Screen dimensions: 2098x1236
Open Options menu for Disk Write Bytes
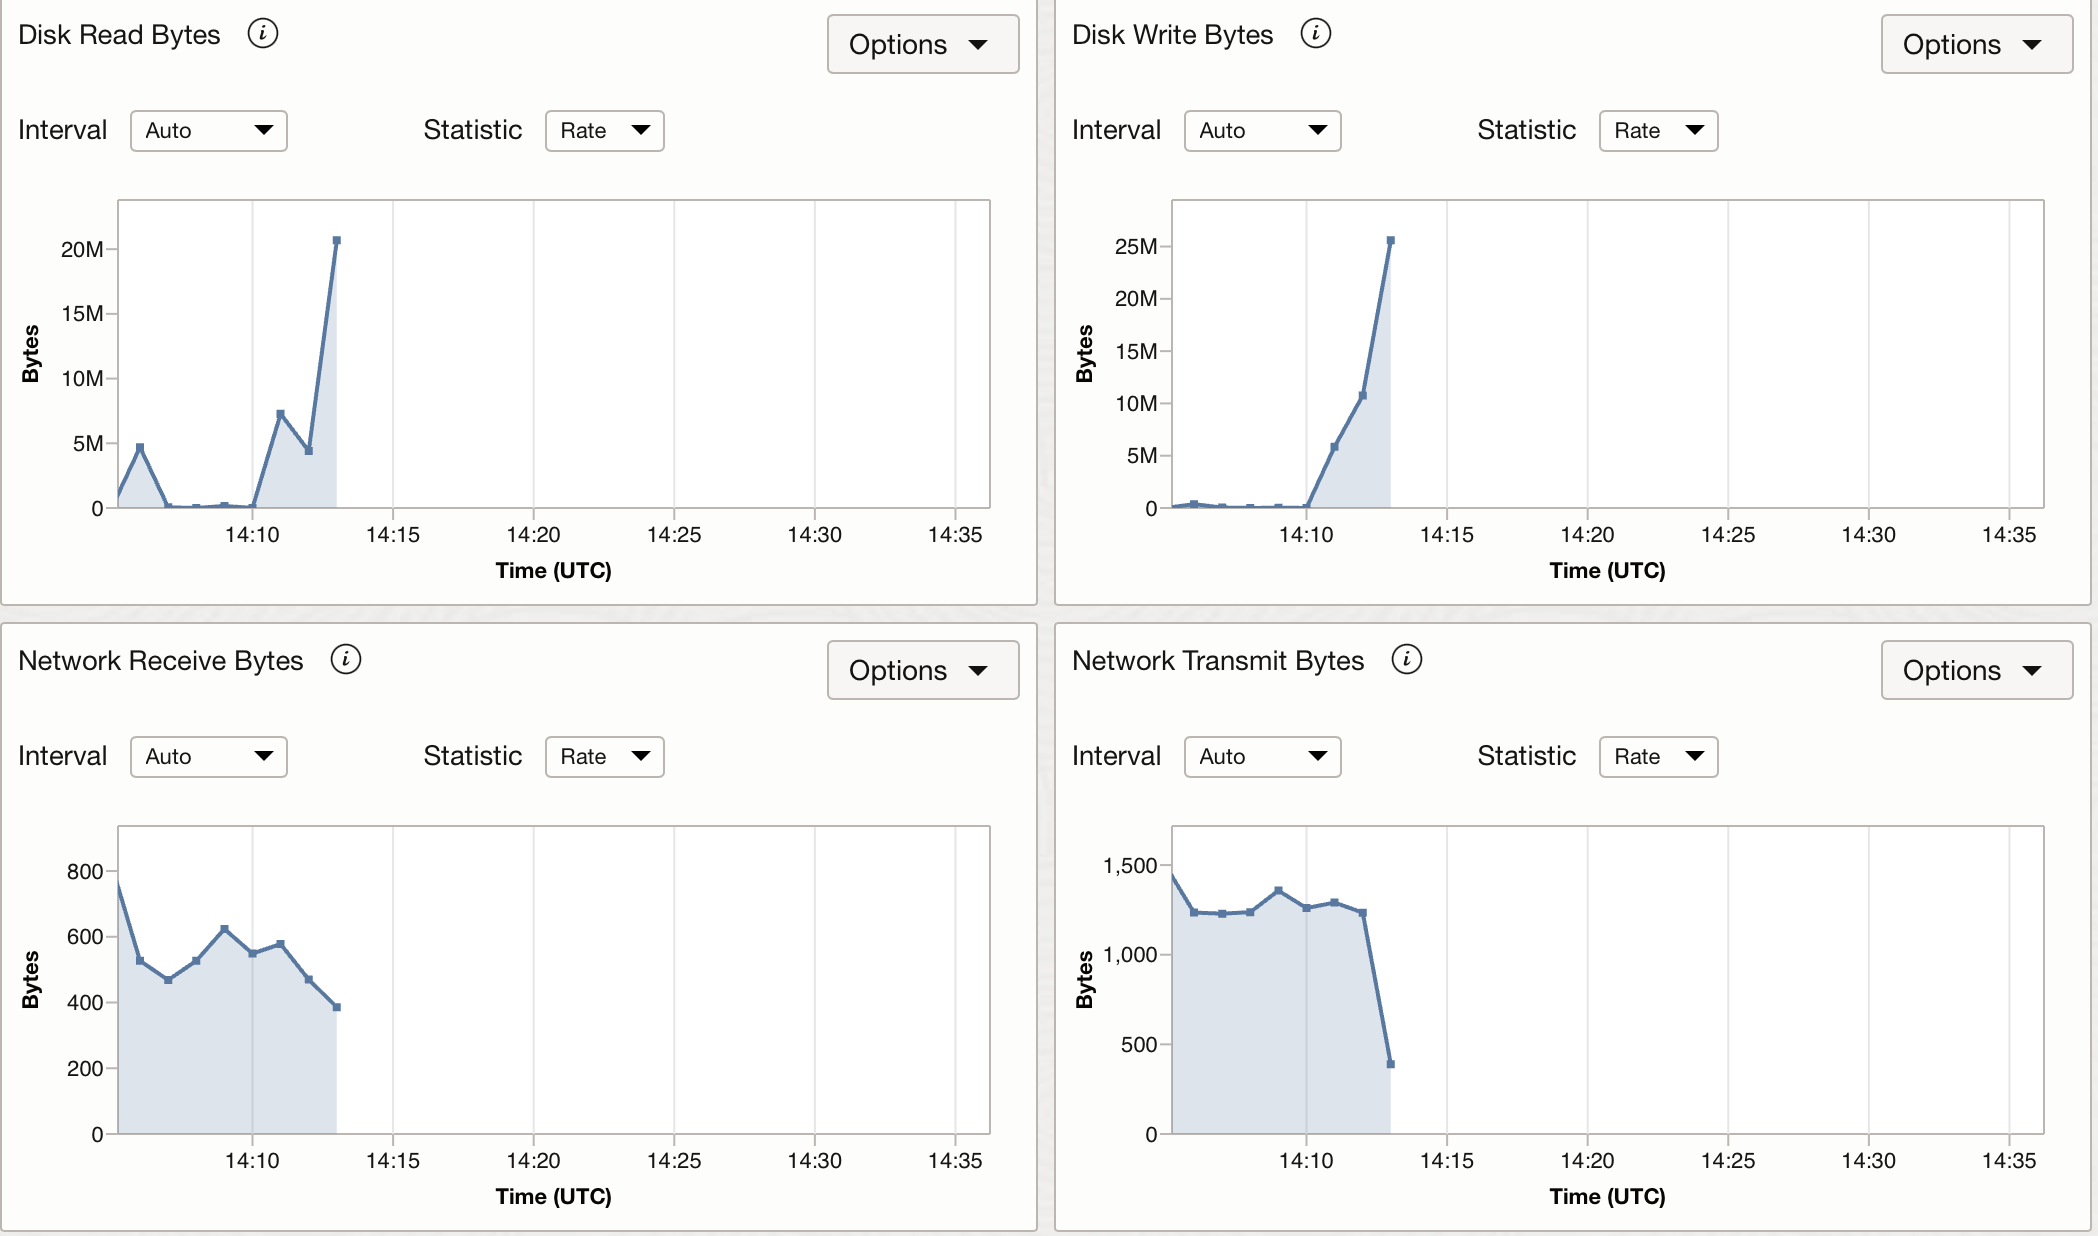(x=1976, y=44)
